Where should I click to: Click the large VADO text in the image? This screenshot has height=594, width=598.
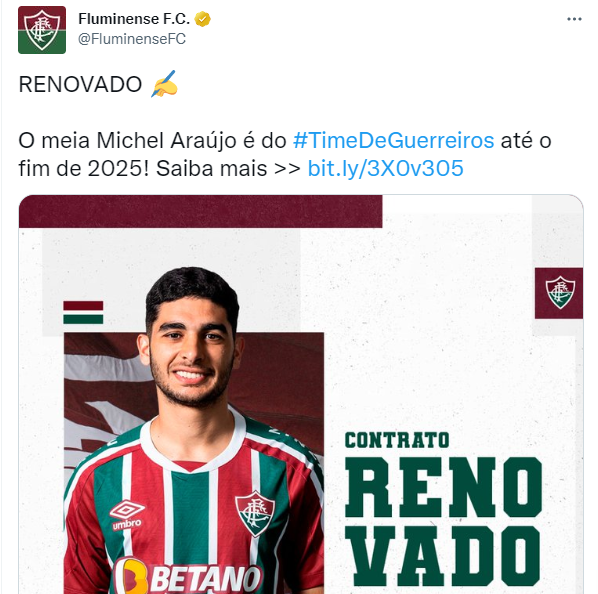click(x=445, y=555)
